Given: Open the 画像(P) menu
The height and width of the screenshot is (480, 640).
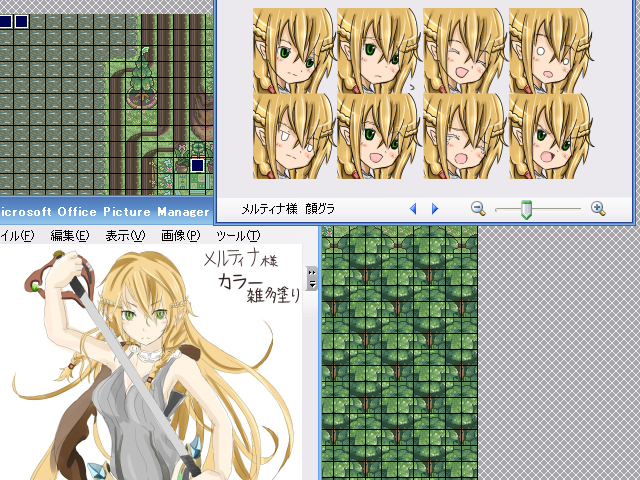Looking at the screenshot, I should 180,236.
